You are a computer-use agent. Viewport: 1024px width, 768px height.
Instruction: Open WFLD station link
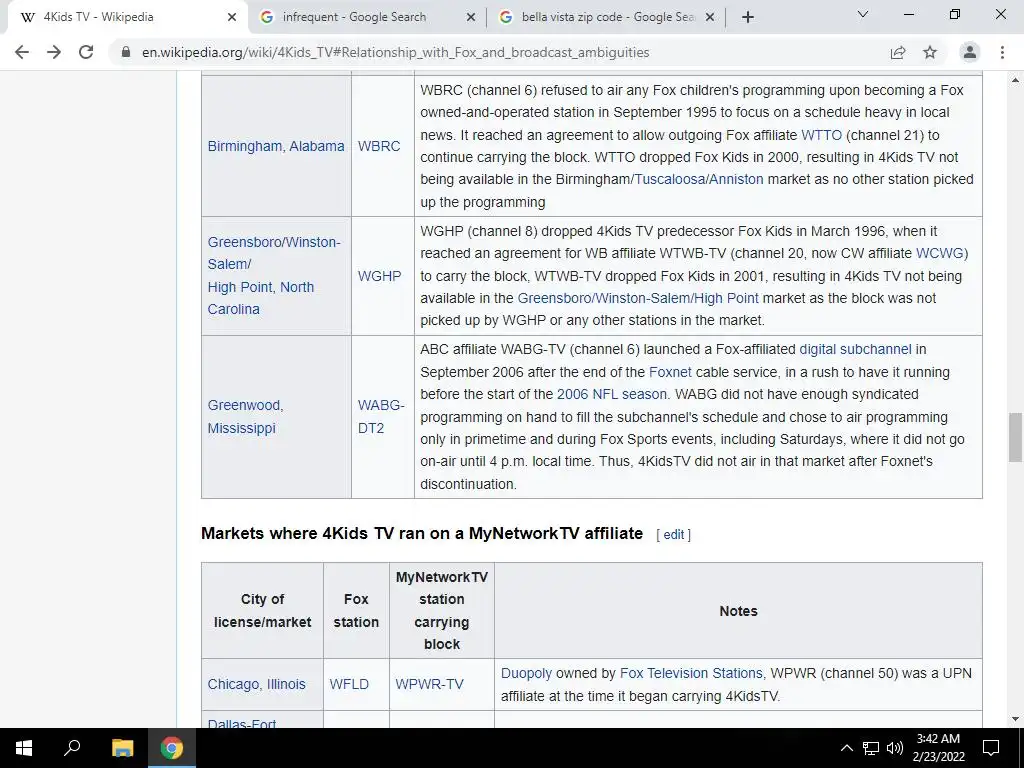click(x=349, y=684)
